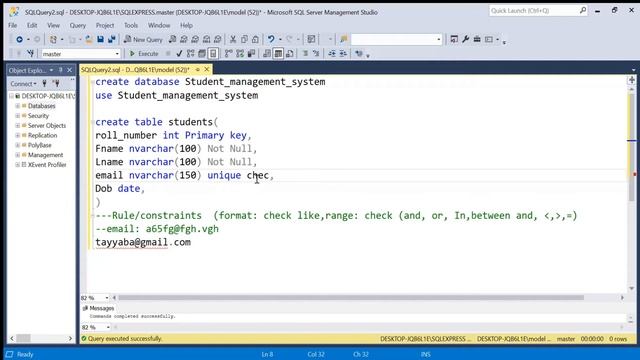Open the Edit menu

32,25
